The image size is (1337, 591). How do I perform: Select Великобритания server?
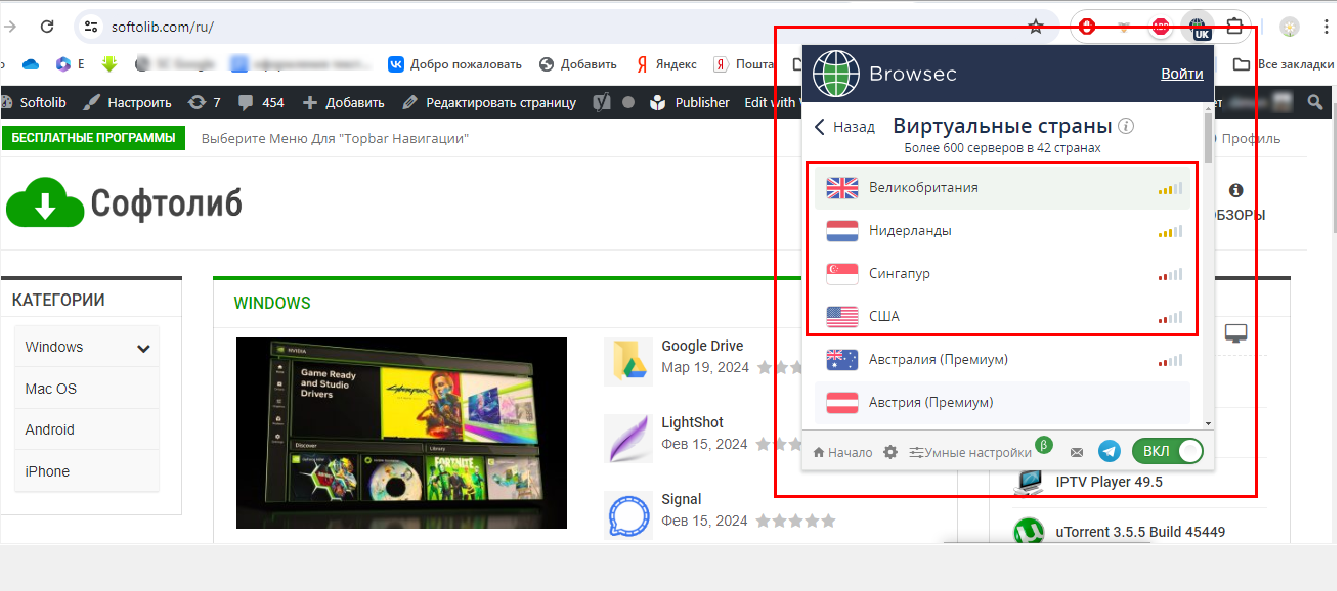[x=1002, y=188]
